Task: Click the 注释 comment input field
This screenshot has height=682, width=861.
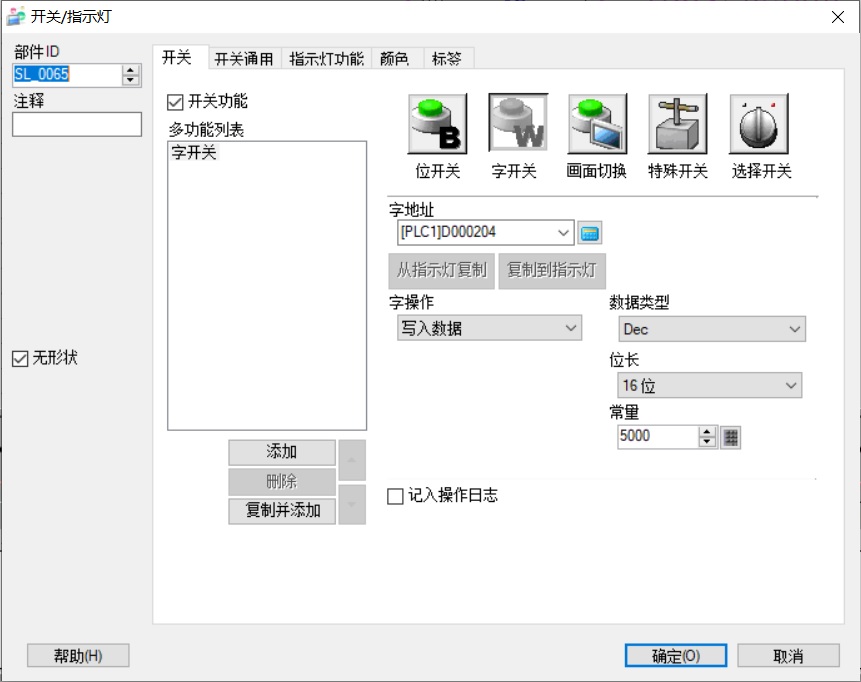Action: pyautogui.click(x=77, y=124)
